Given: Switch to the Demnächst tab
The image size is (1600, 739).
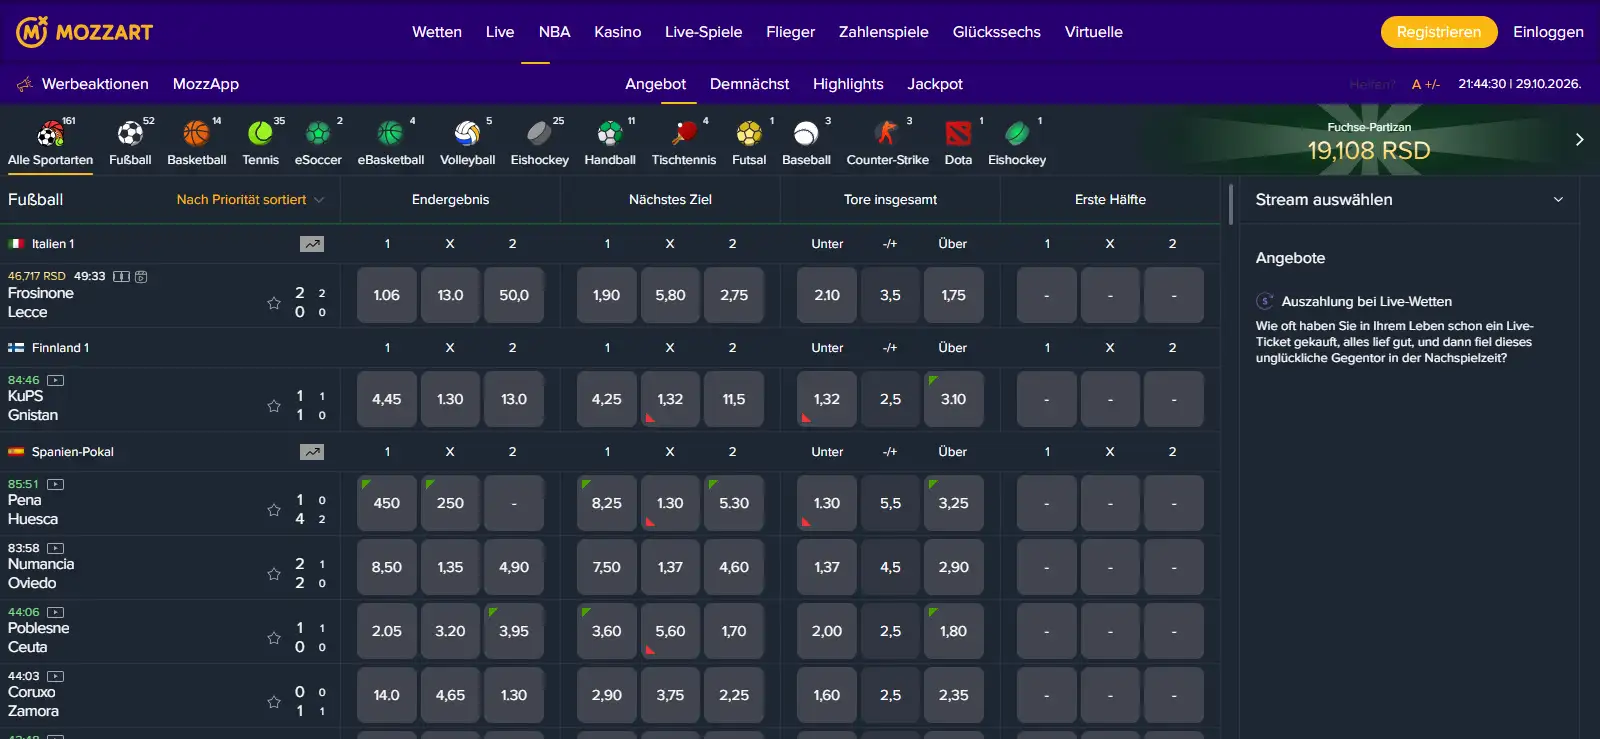Looking at the screenshot, I should coord(749,84).
